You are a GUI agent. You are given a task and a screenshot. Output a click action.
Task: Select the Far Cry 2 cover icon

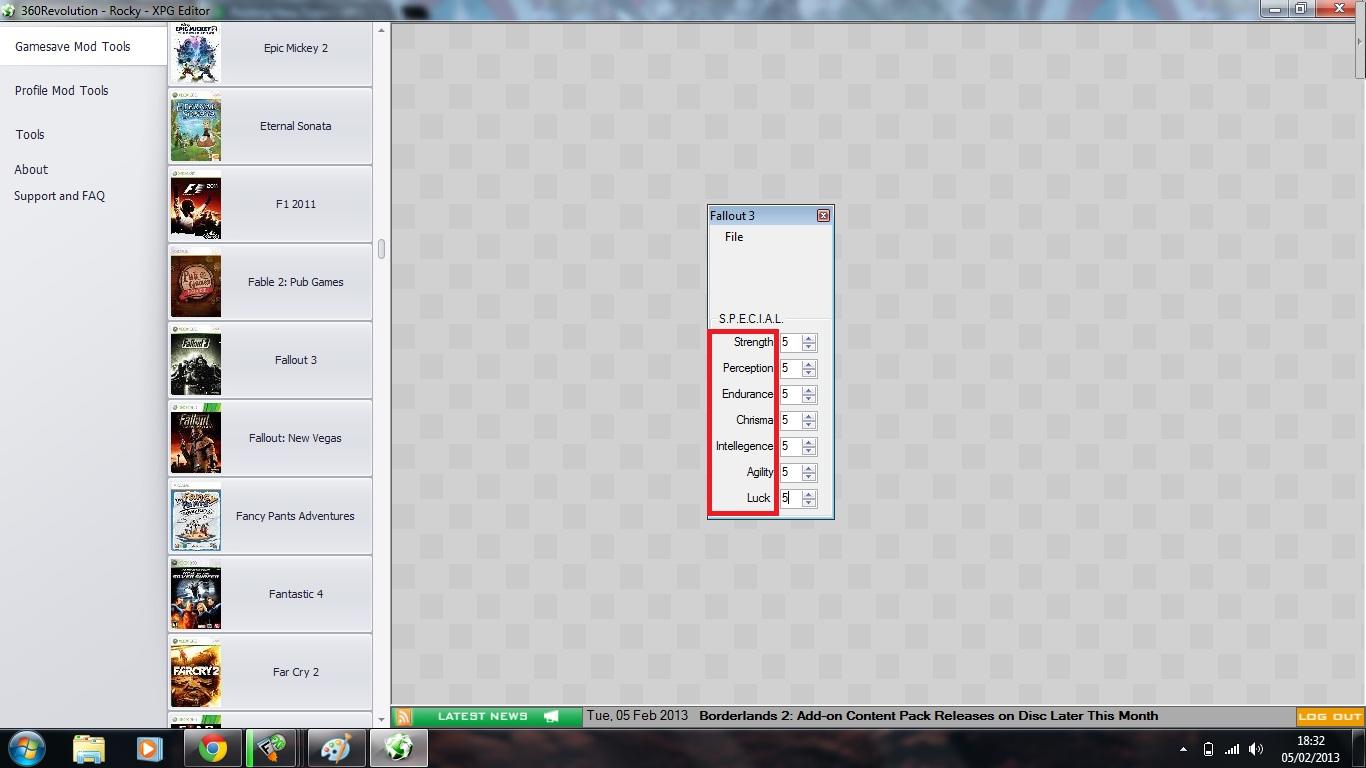pyautogui.click(x=196, y=672)
